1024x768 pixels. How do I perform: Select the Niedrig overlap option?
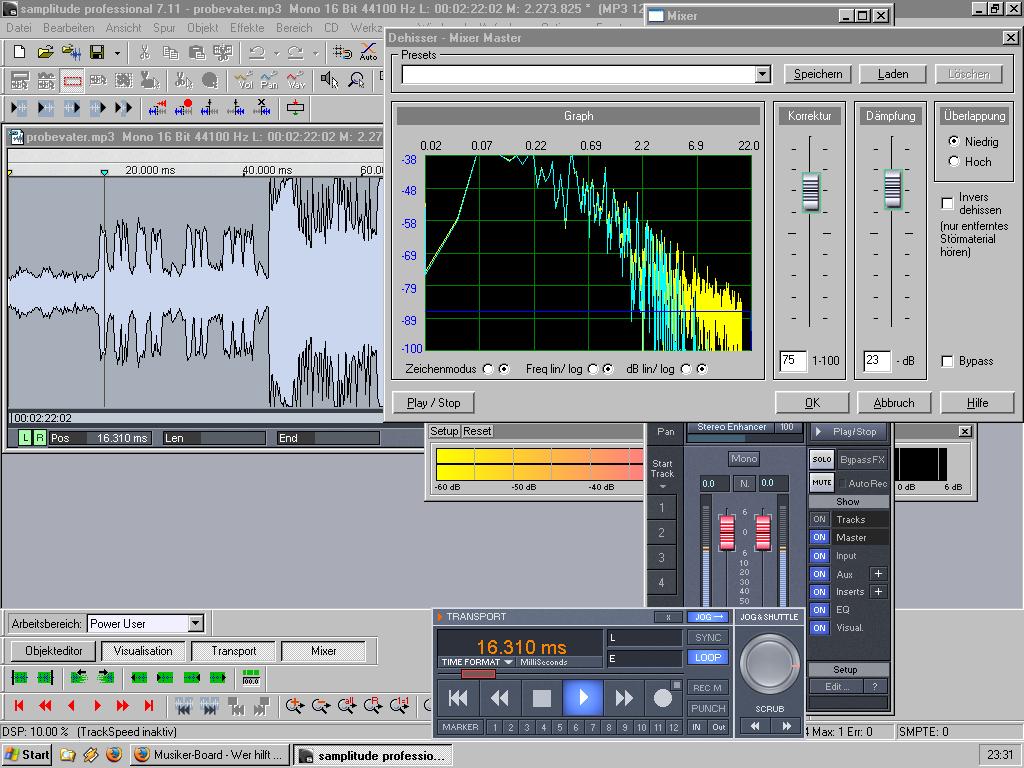coord(953,141)
